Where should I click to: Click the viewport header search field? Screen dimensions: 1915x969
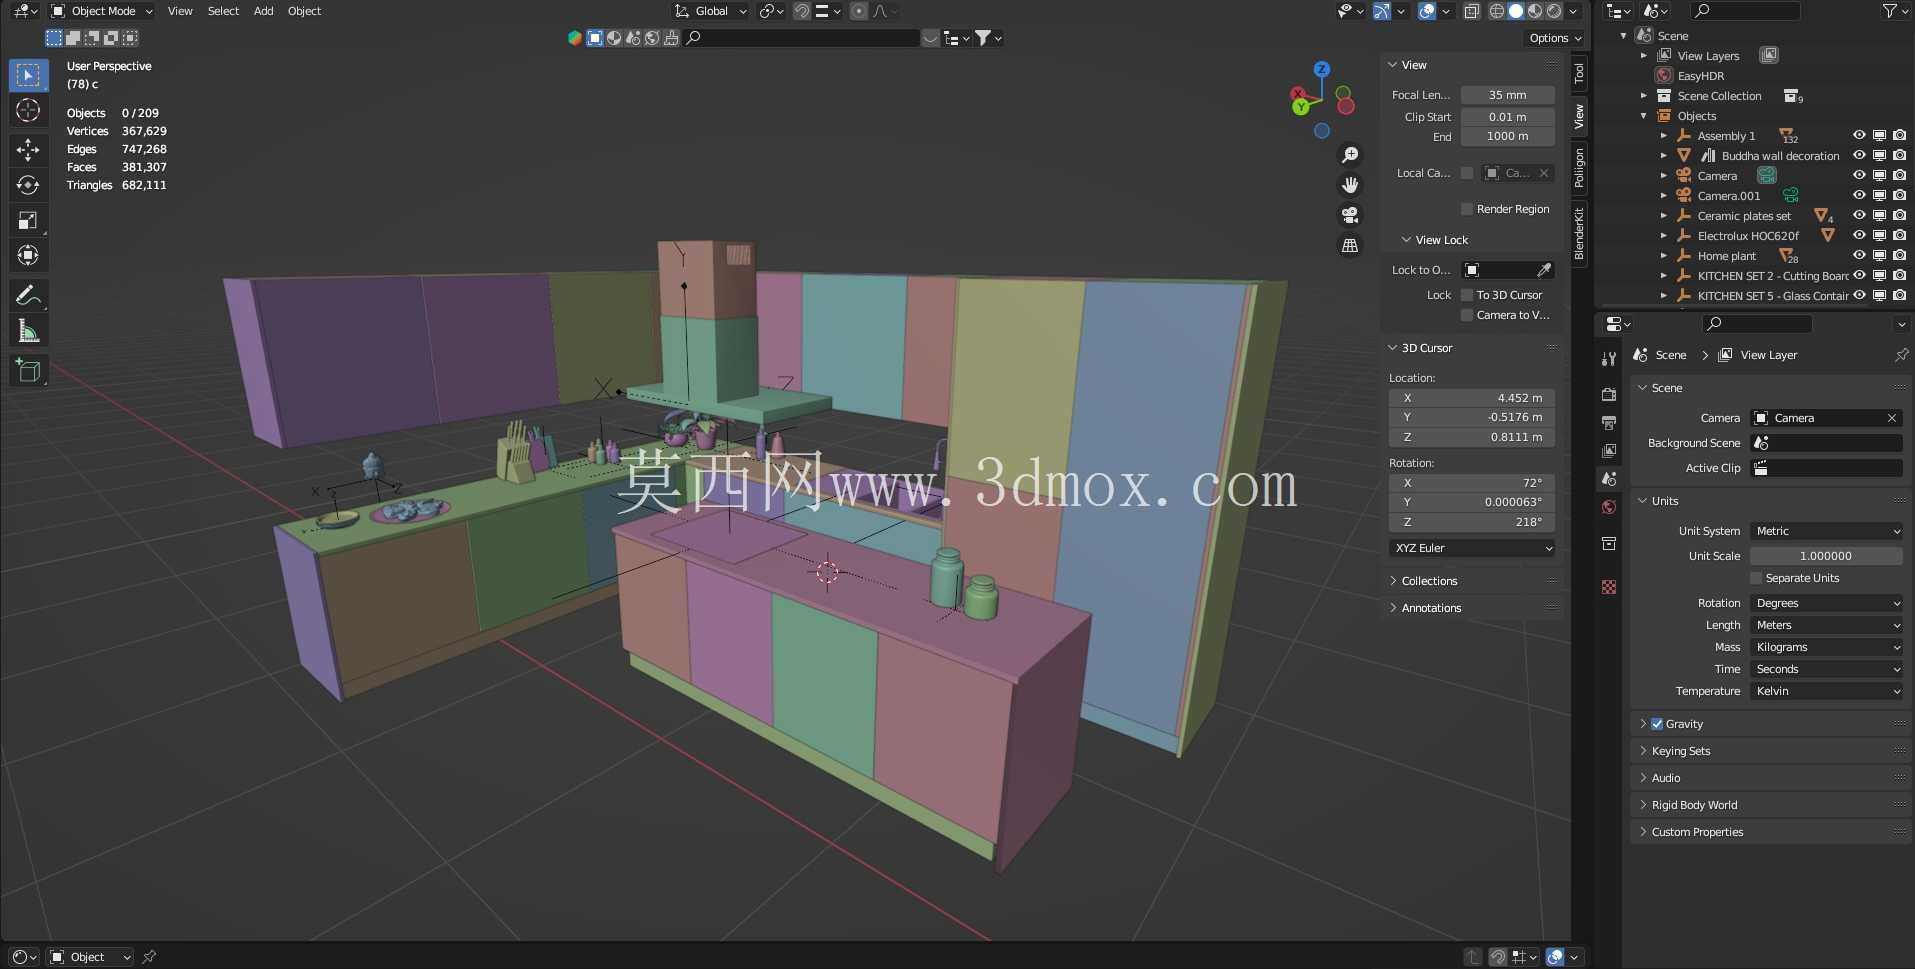click(x=802, y=38)
